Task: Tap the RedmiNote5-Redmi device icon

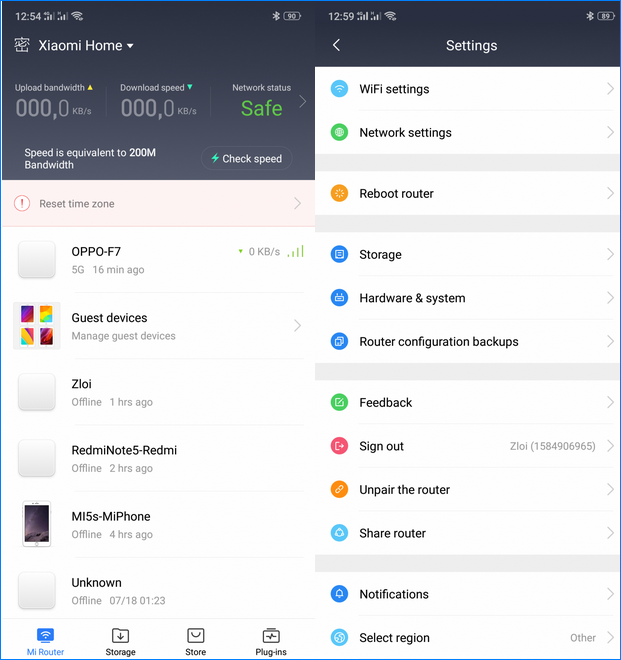Action: coord(37,458)
